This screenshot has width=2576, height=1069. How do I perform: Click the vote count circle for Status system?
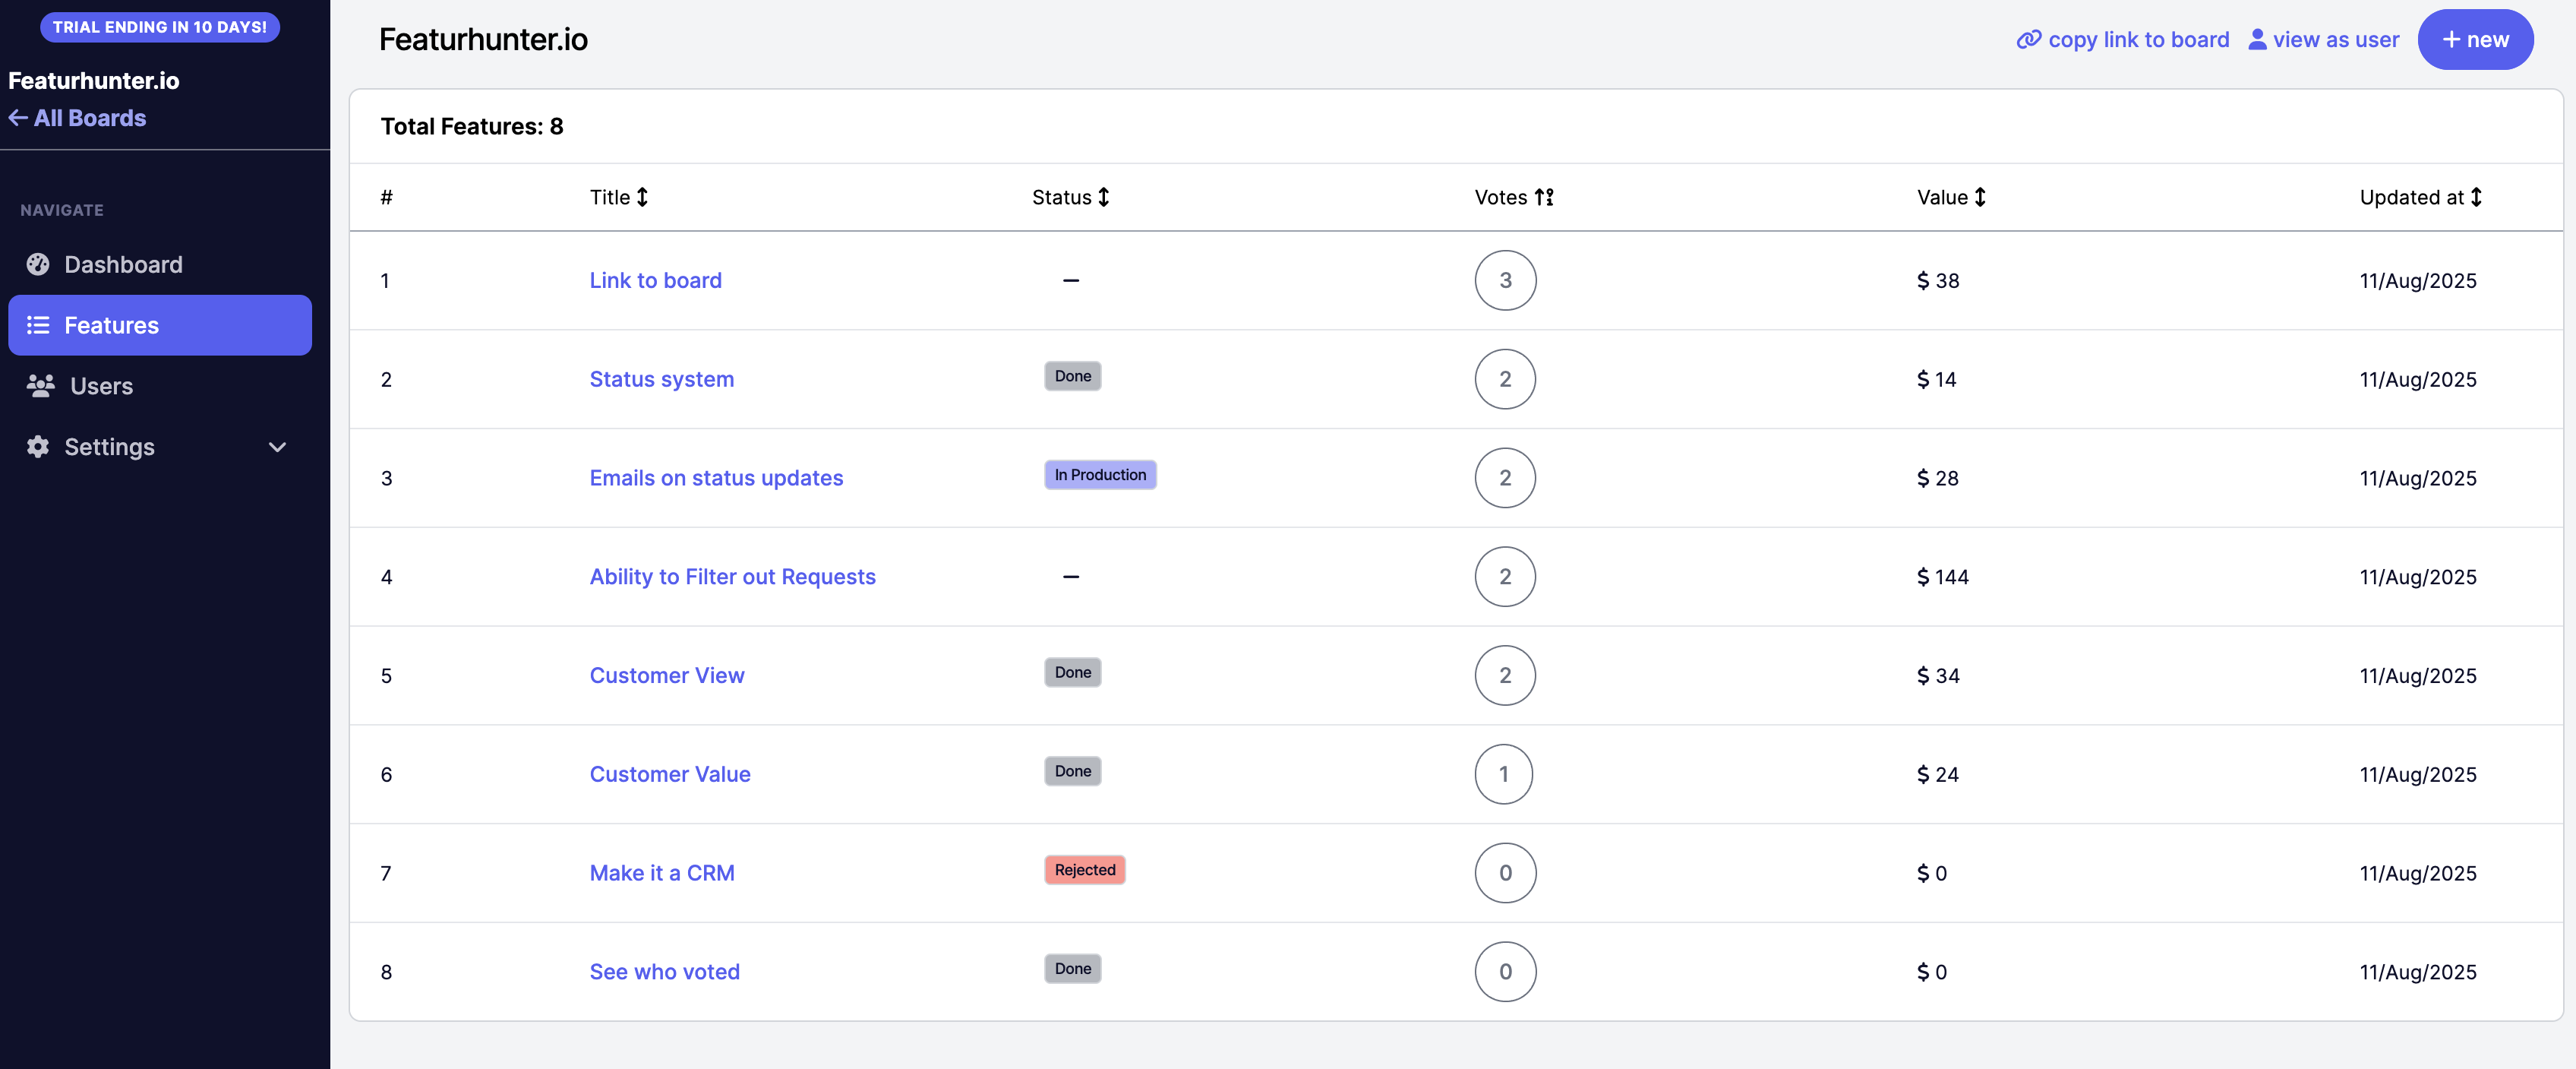[x=1505, y=379]
